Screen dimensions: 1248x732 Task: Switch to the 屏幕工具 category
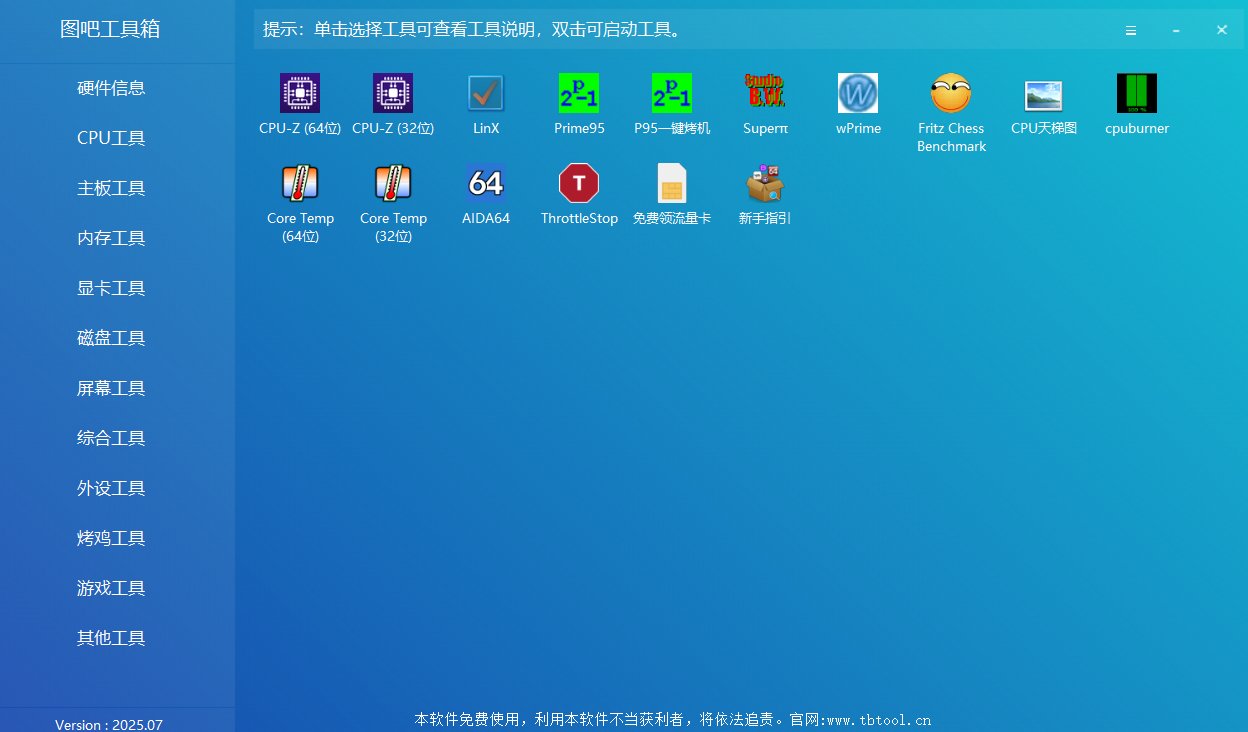(x=111, y=388)
